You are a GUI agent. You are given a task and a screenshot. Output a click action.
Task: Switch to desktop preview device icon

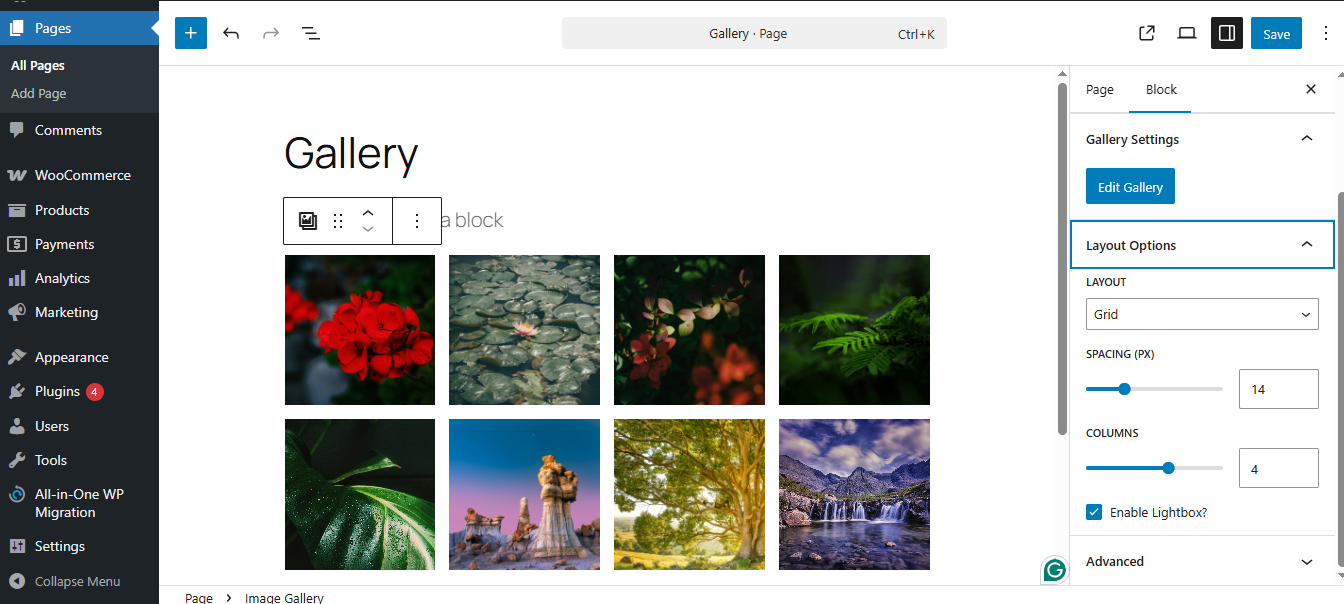1187,33
